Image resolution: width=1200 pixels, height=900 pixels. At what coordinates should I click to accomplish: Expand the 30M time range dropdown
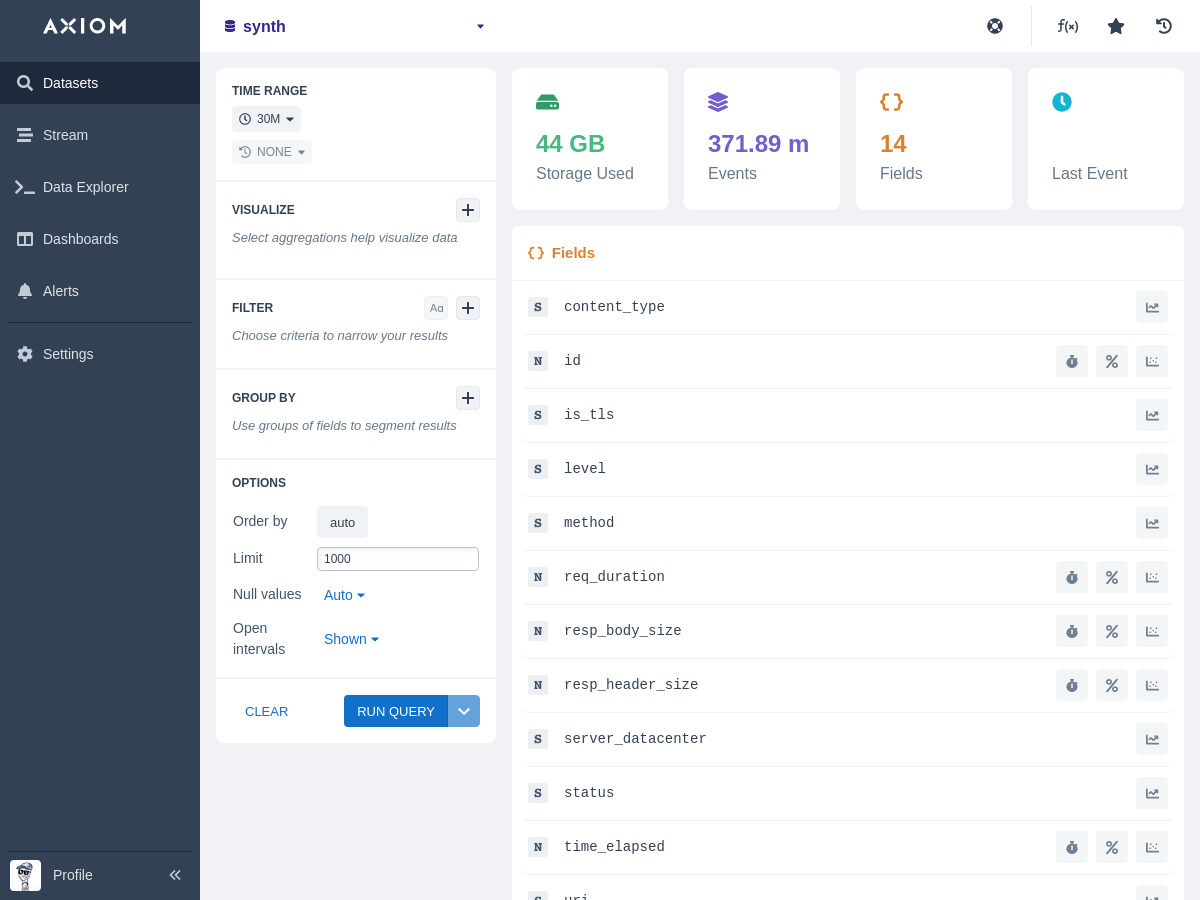pyautogui.click(x=267, y=119)
